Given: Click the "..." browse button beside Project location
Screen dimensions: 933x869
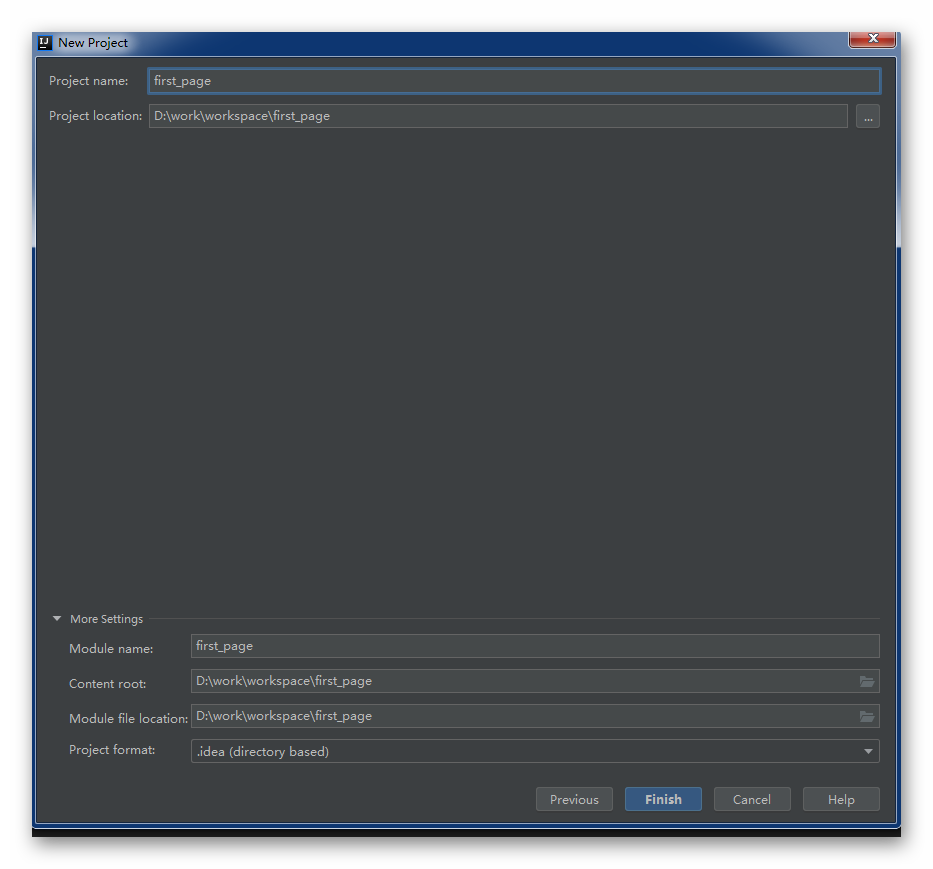Looking at the screenshot, I should tap(867, 116).
